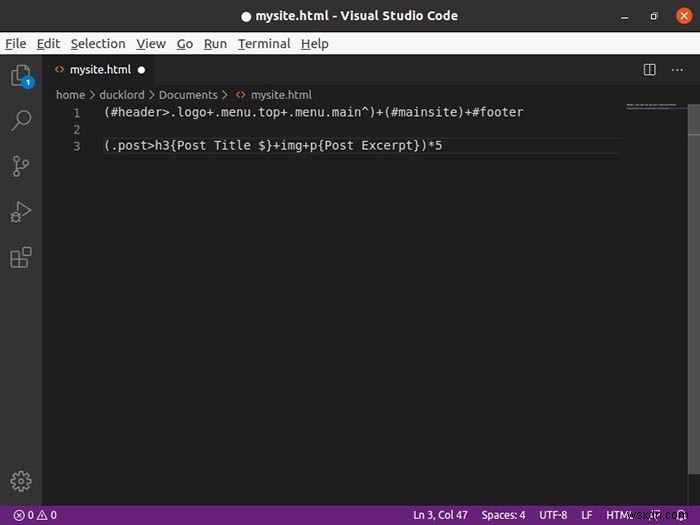The width and height of the screenshot is (700, 525).
Task: Split the editor to the right
Action: click(650, 70)
